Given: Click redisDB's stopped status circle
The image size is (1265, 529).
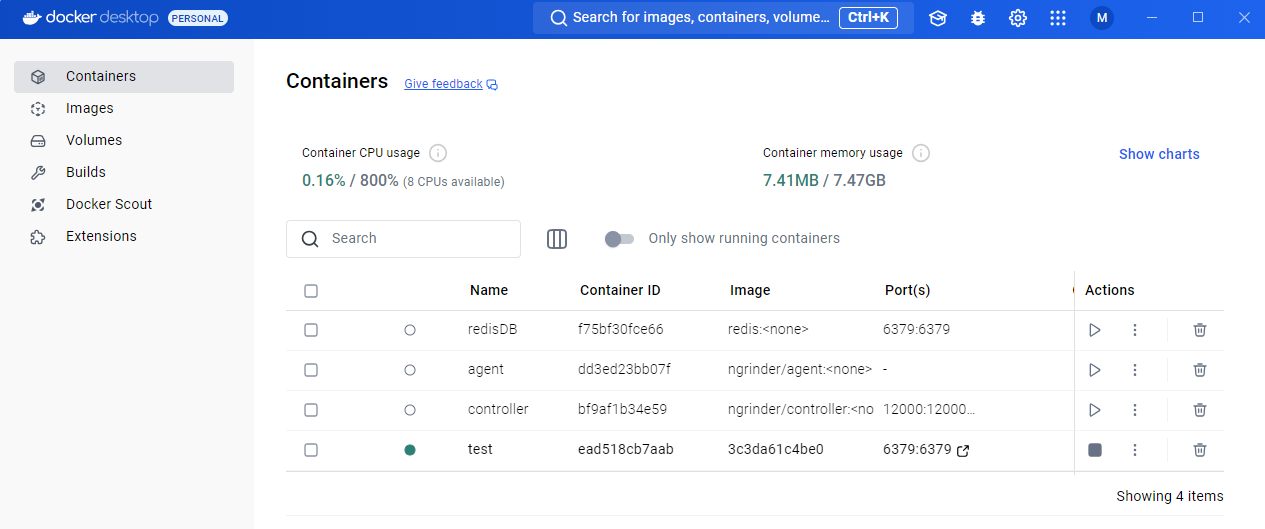Looking at the screenshot, I should (x=410, y=330).
